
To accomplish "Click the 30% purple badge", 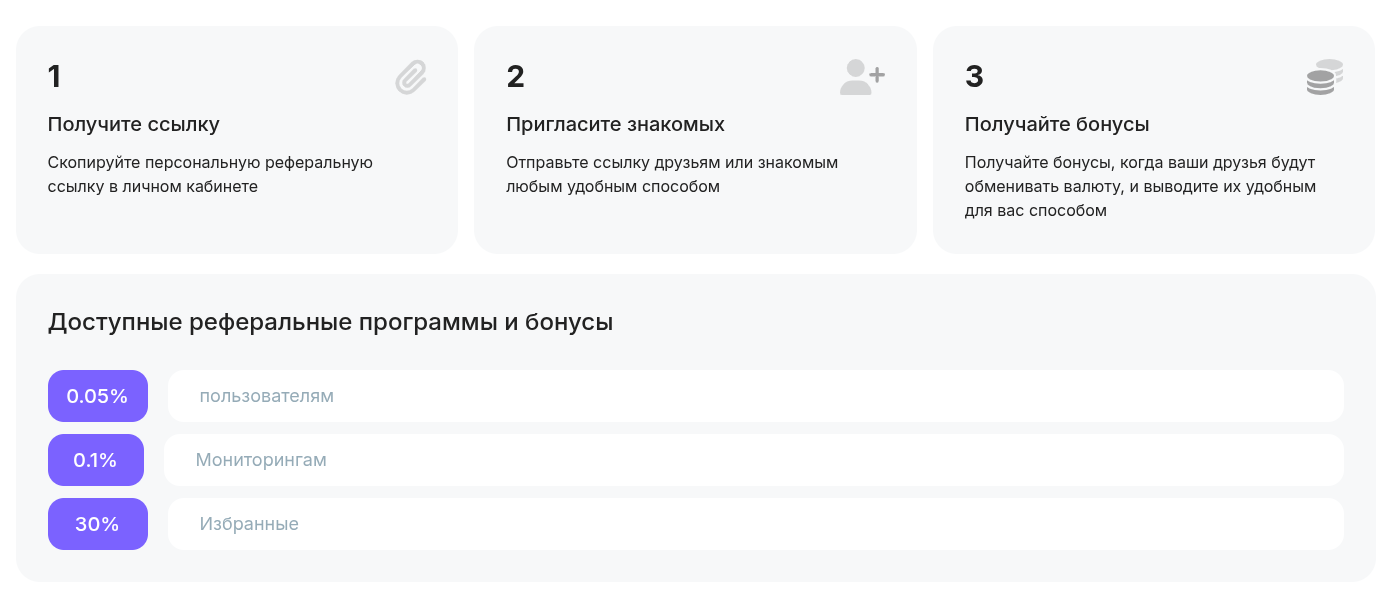I will point(98,524).
